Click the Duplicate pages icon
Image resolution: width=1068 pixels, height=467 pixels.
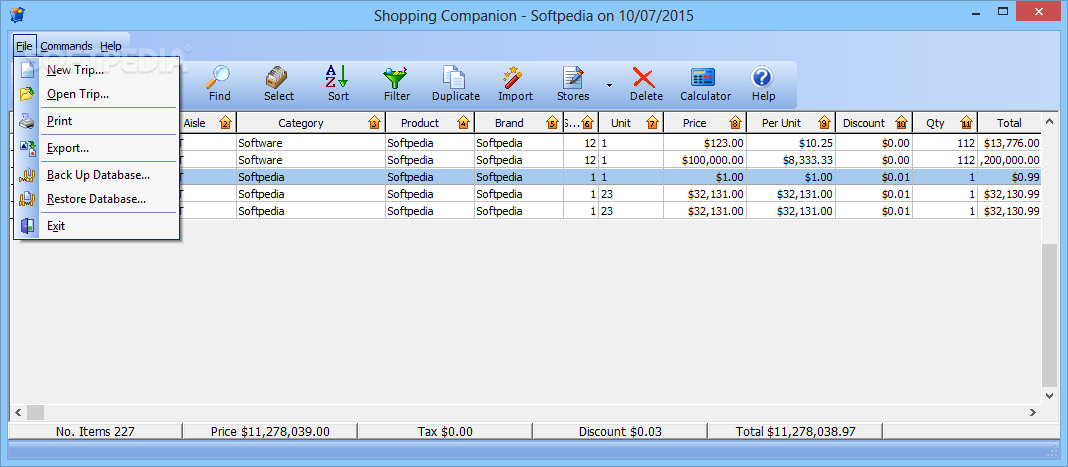click(455, 76)
